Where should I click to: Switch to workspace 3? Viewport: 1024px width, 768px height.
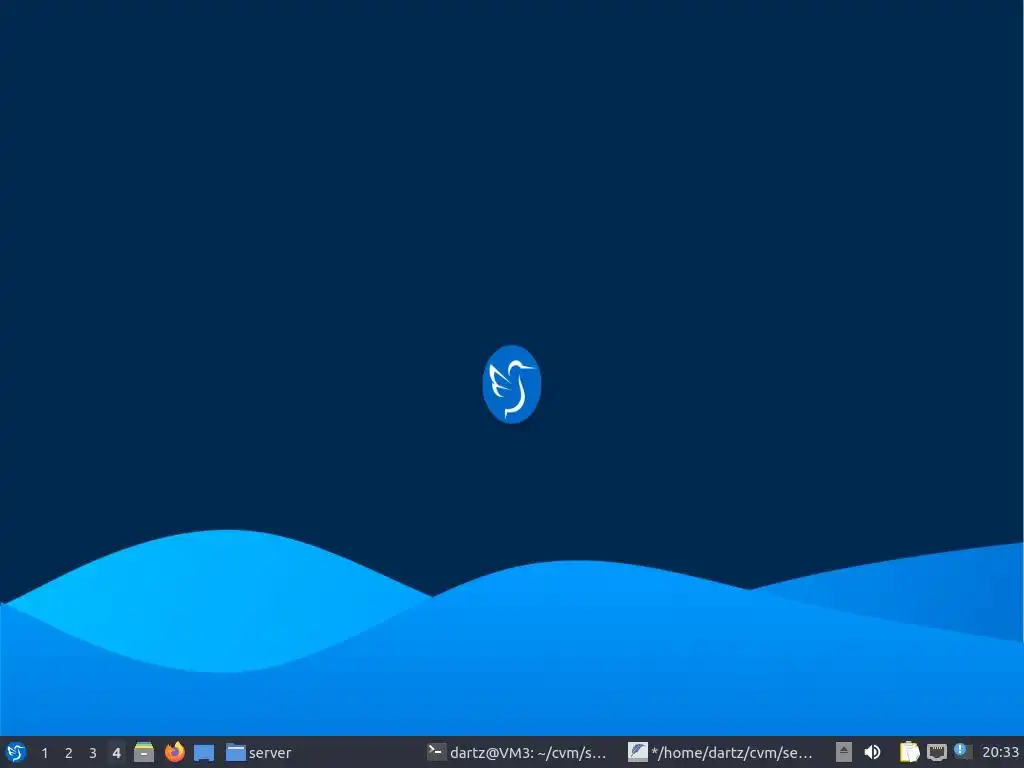click(x=93, y=753)
